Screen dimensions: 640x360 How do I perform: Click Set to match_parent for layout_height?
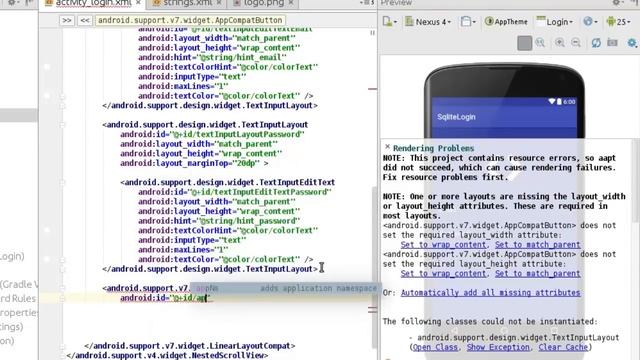pos(538,273)
